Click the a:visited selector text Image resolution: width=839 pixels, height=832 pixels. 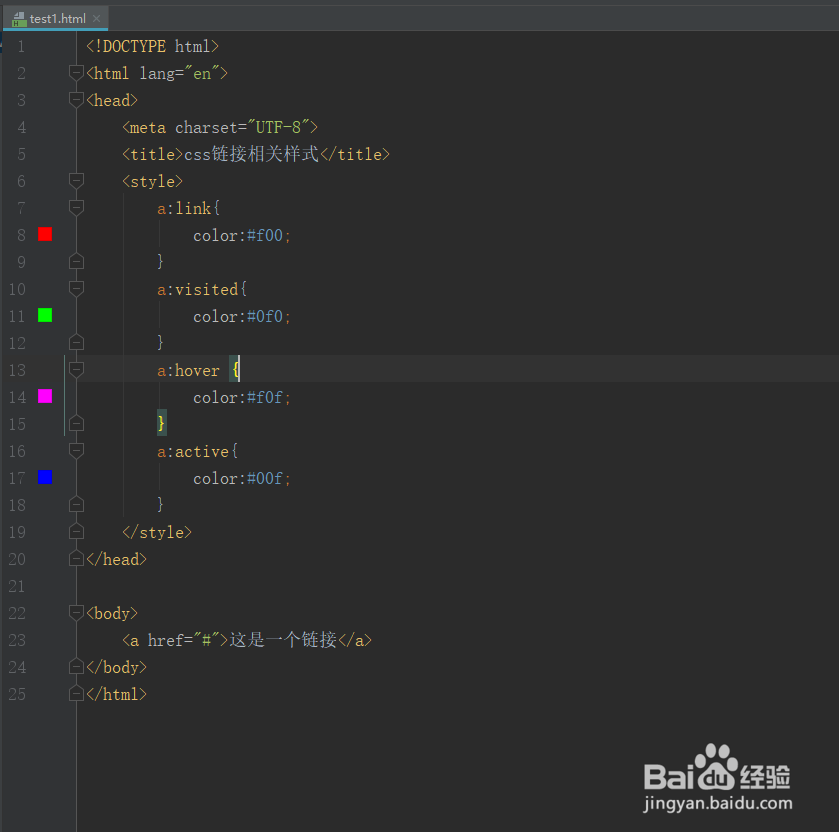(x=197, y=289)
